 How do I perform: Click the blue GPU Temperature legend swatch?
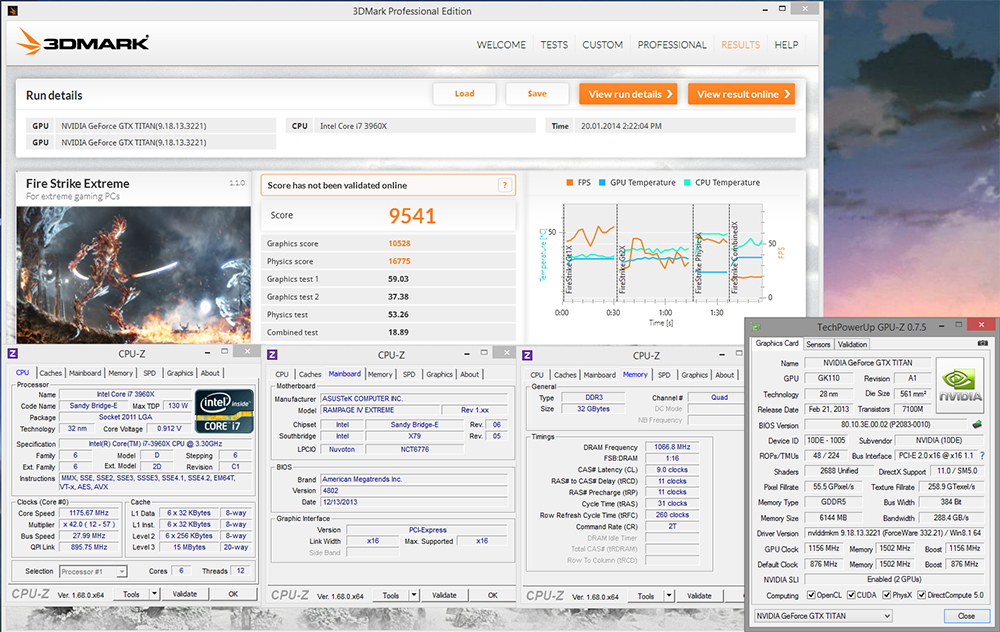602,182
